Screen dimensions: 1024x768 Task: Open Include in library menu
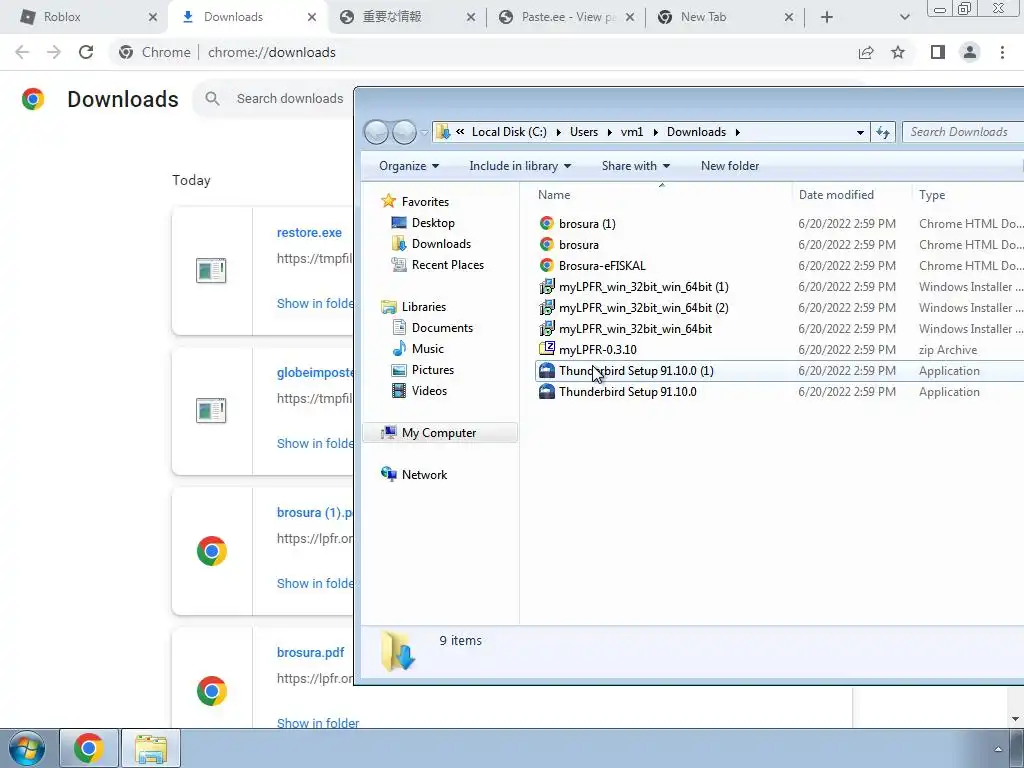tap(520, 166)
